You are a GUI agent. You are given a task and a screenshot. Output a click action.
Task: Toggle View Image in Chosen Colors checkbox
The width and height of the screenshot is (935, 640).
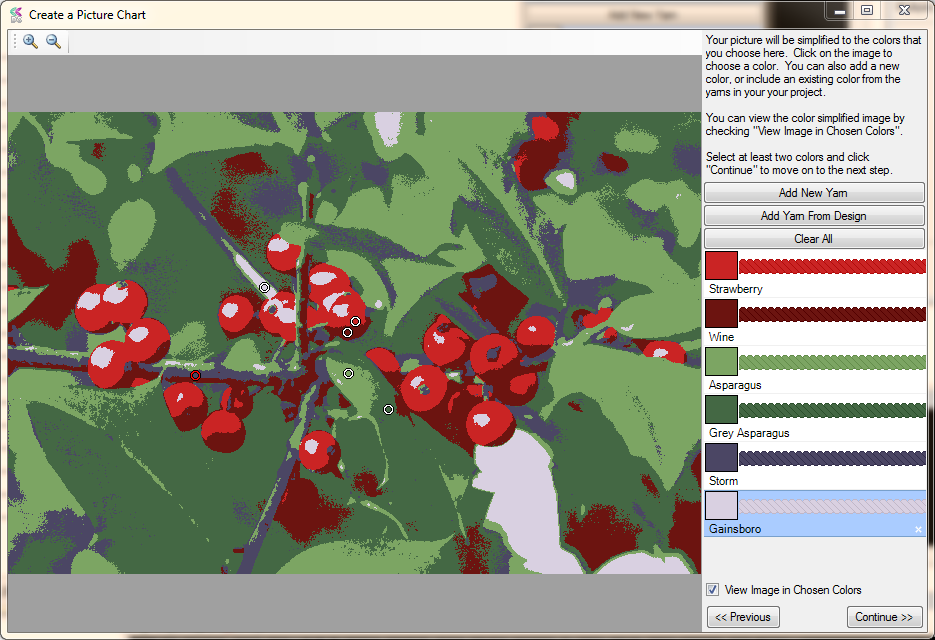(x=713, y=590)
